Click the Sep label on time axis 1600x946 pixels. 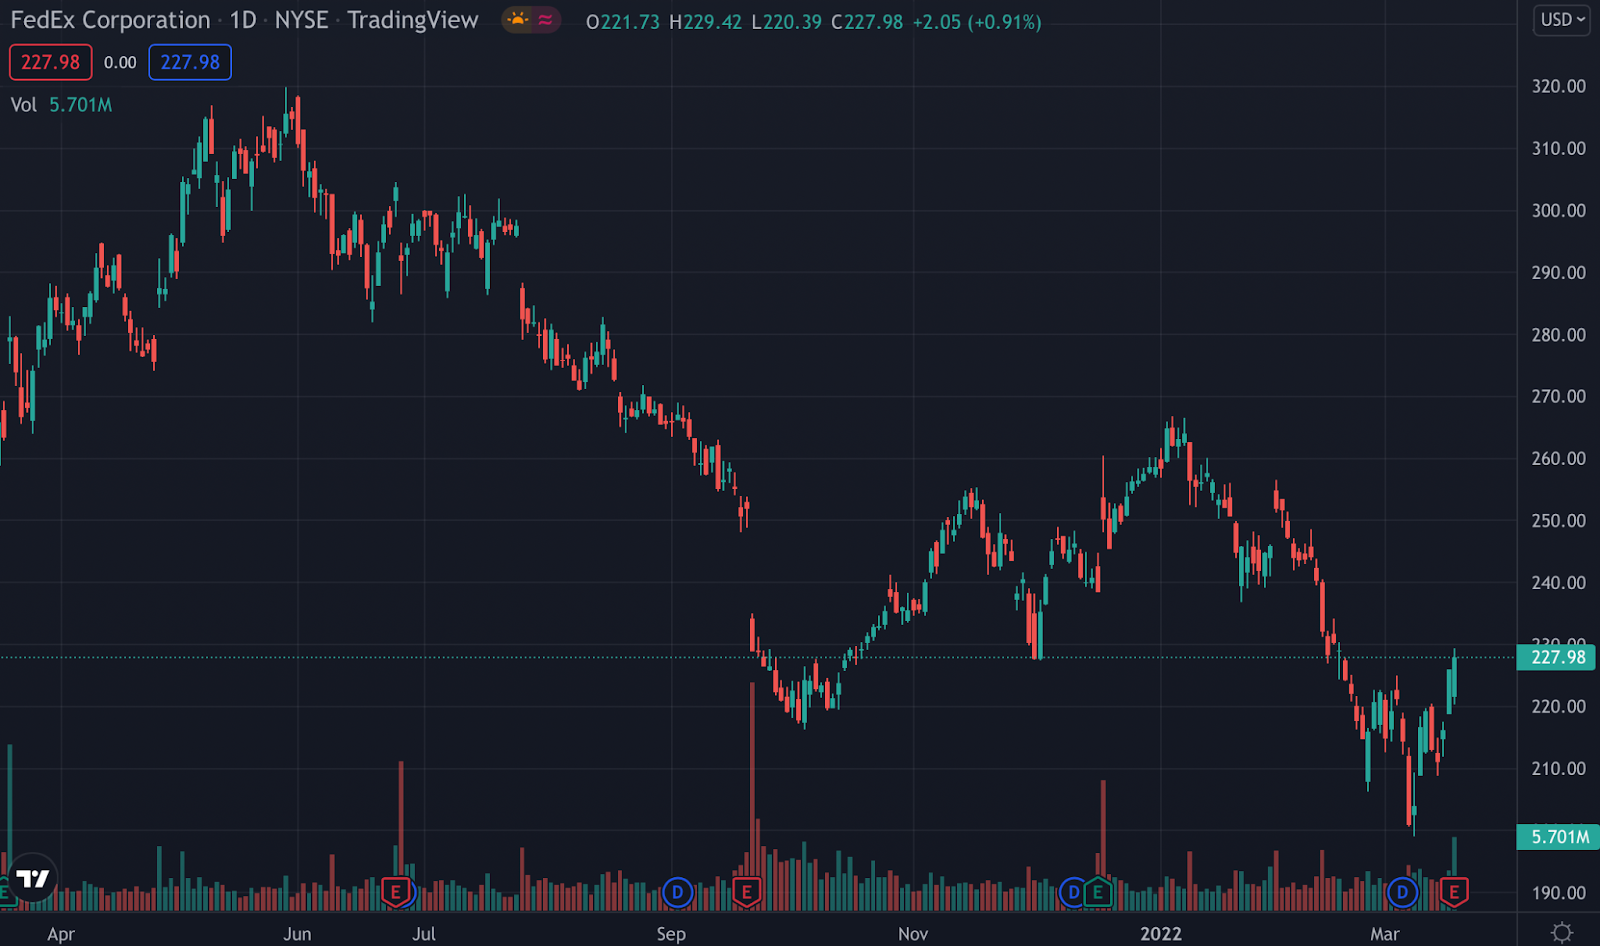pyautogui.click(x=671, y=934)
